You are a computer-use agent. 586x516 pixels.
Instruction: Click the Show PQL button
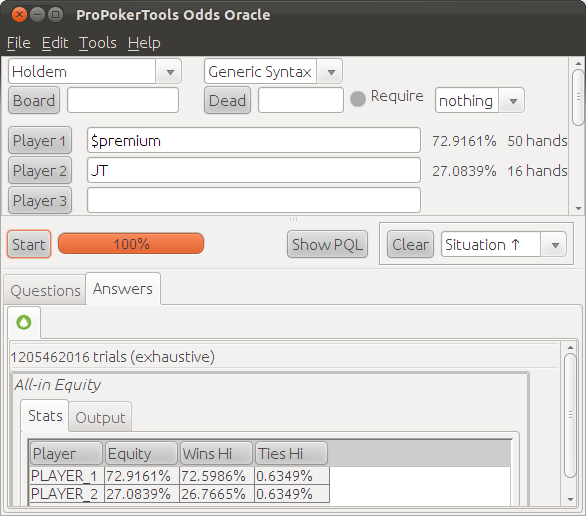pyautogui.click(x=327, y=244)
